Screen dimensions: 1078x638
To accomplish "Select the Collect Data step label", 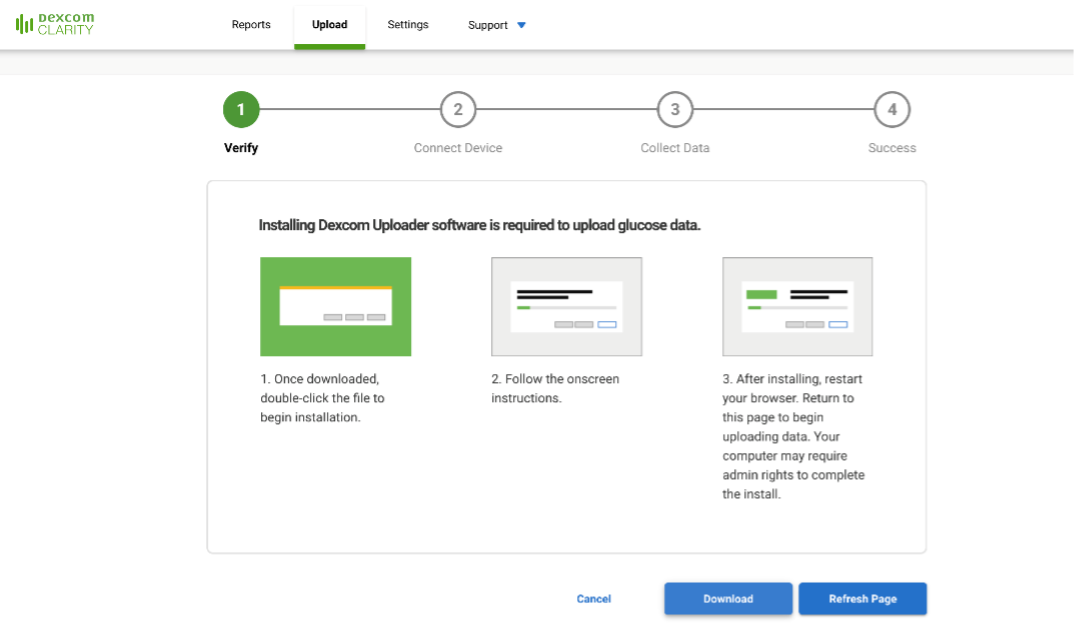I will [675, 148].
